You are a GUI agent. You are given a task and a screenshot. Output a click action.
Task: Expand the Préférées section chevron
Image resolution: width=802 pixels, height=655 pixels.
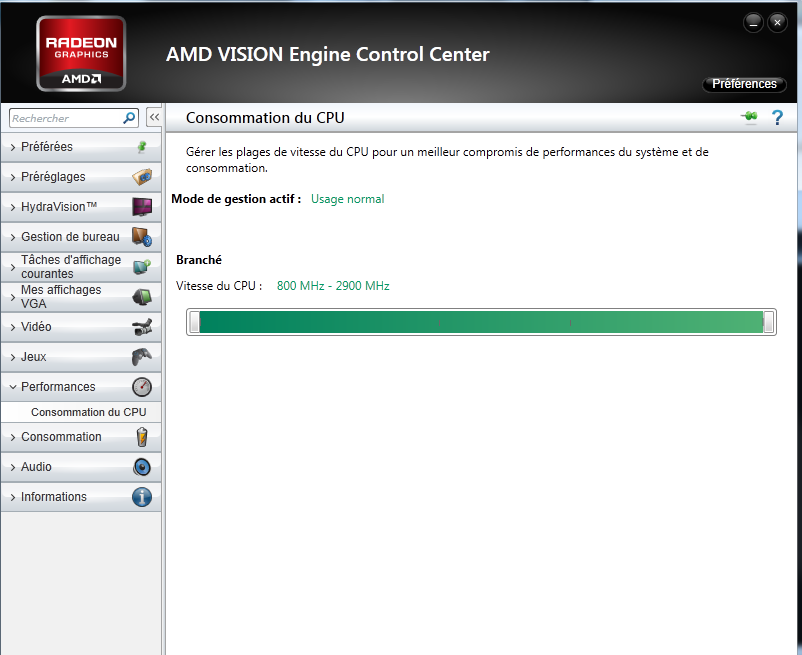click(13, 147)
